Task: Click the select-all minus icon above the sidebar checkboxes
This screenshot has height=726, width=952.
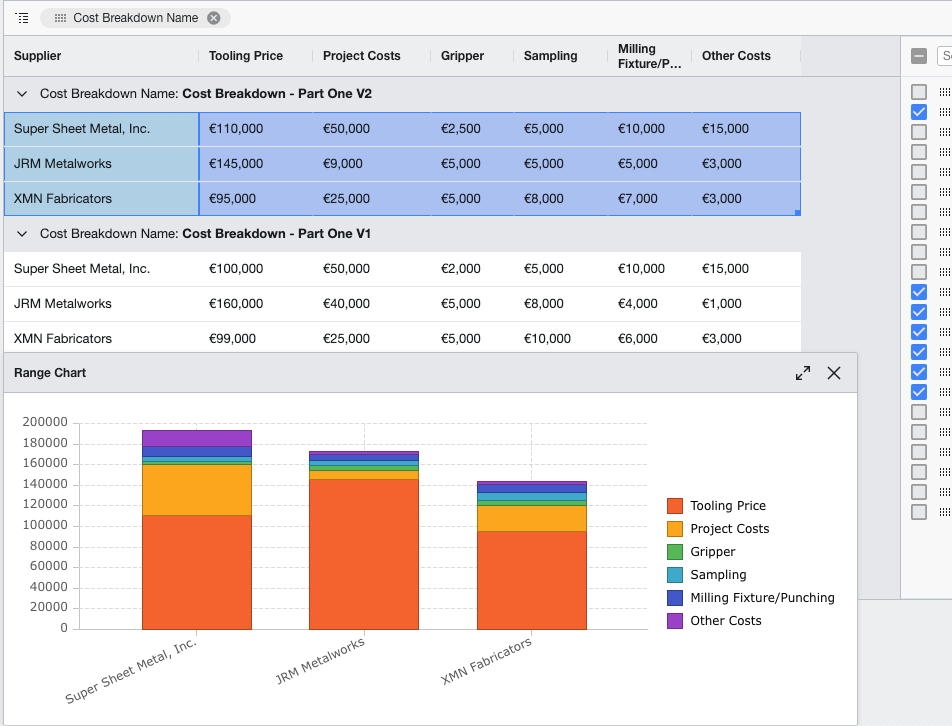Action: 918,57
